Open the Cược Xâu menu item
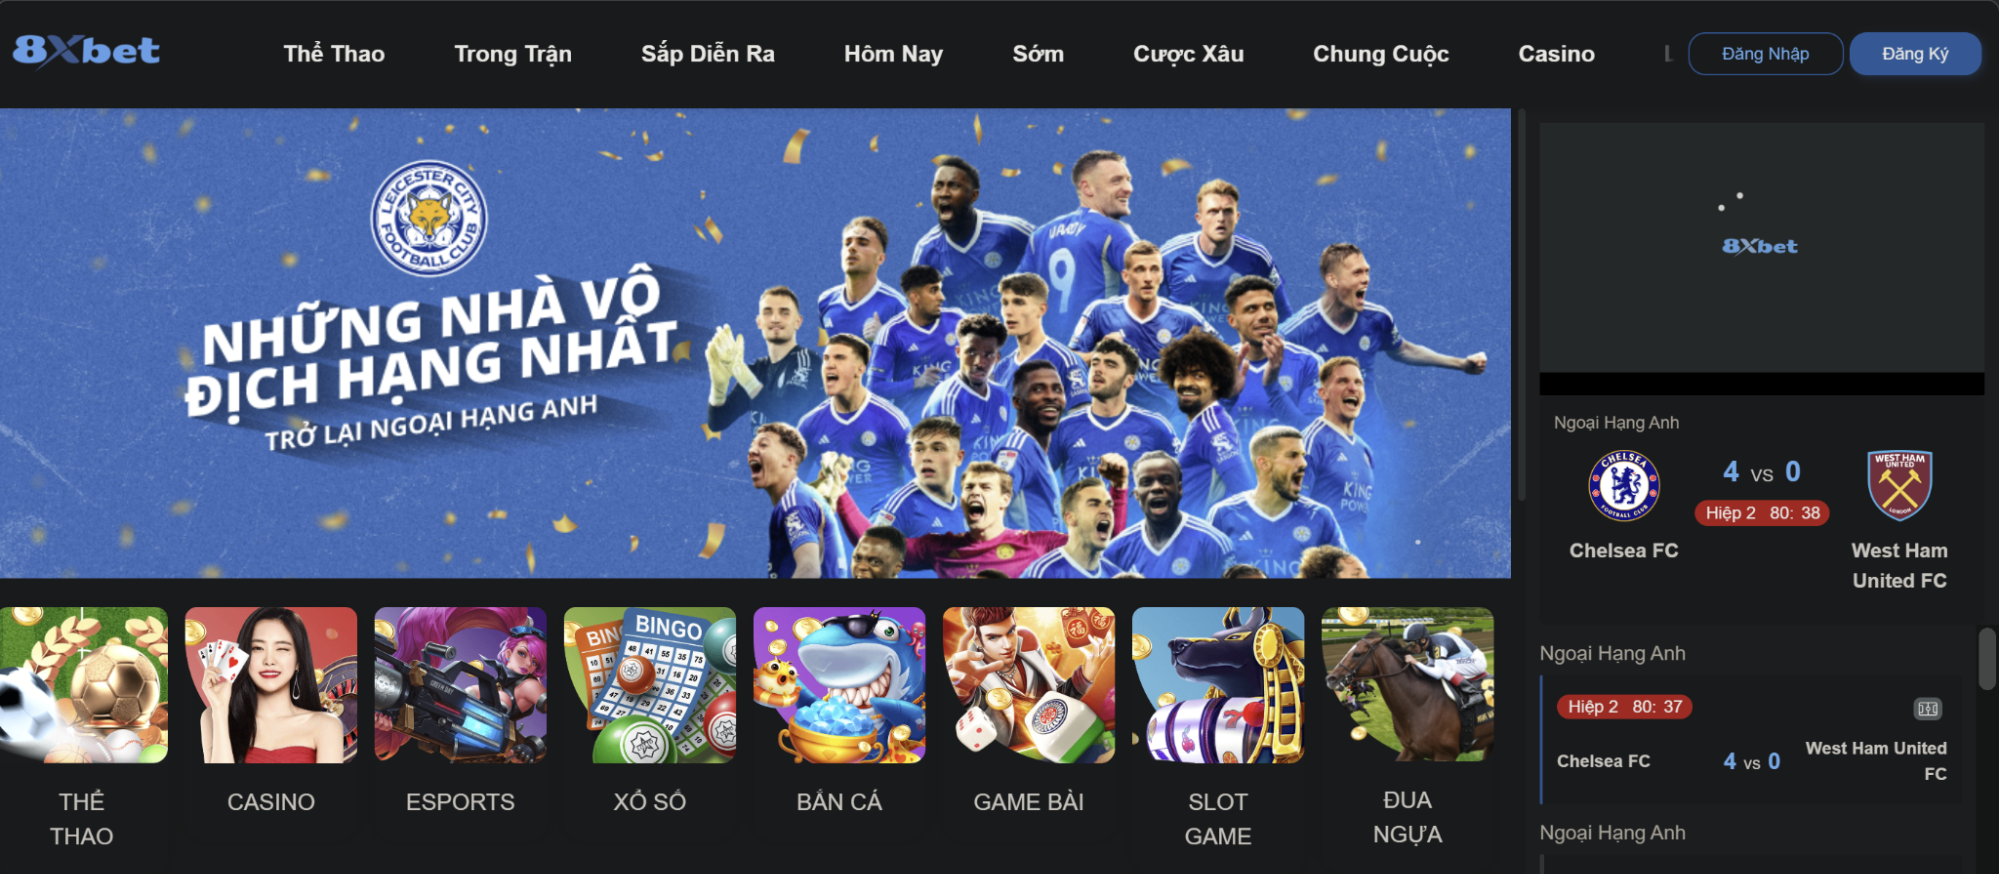 1188,54
